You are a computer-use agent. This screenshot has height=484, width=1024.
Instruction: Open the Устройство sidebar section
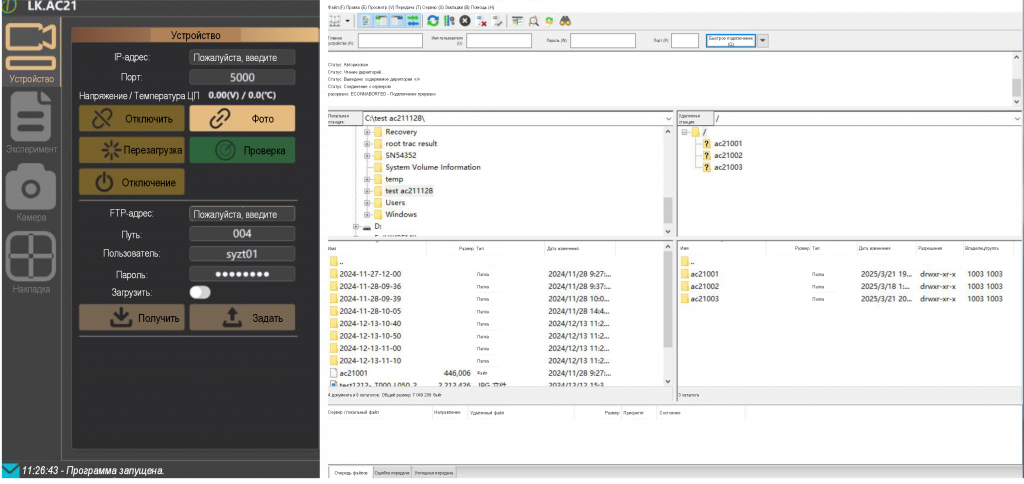tap(31, 54)
